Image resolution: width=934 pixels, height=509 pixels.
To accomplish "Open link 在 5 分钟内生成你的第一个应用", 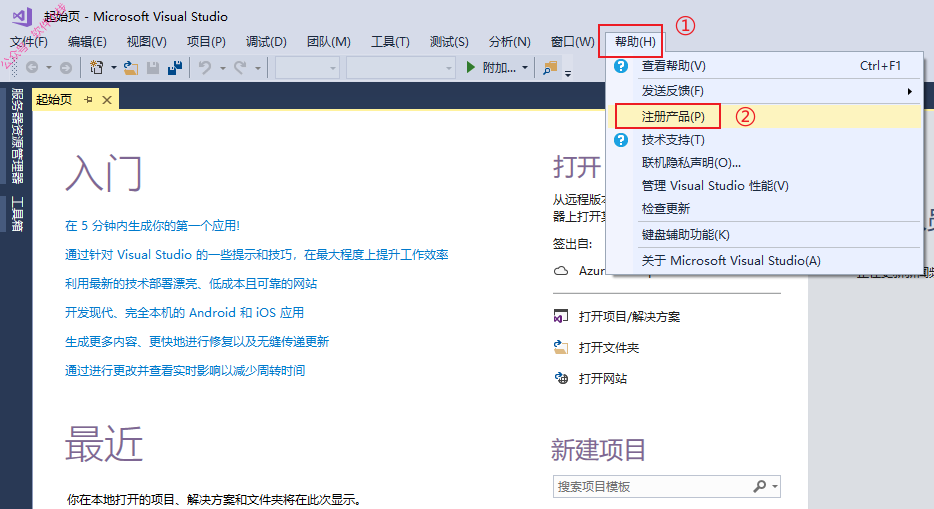I will 152,226.
